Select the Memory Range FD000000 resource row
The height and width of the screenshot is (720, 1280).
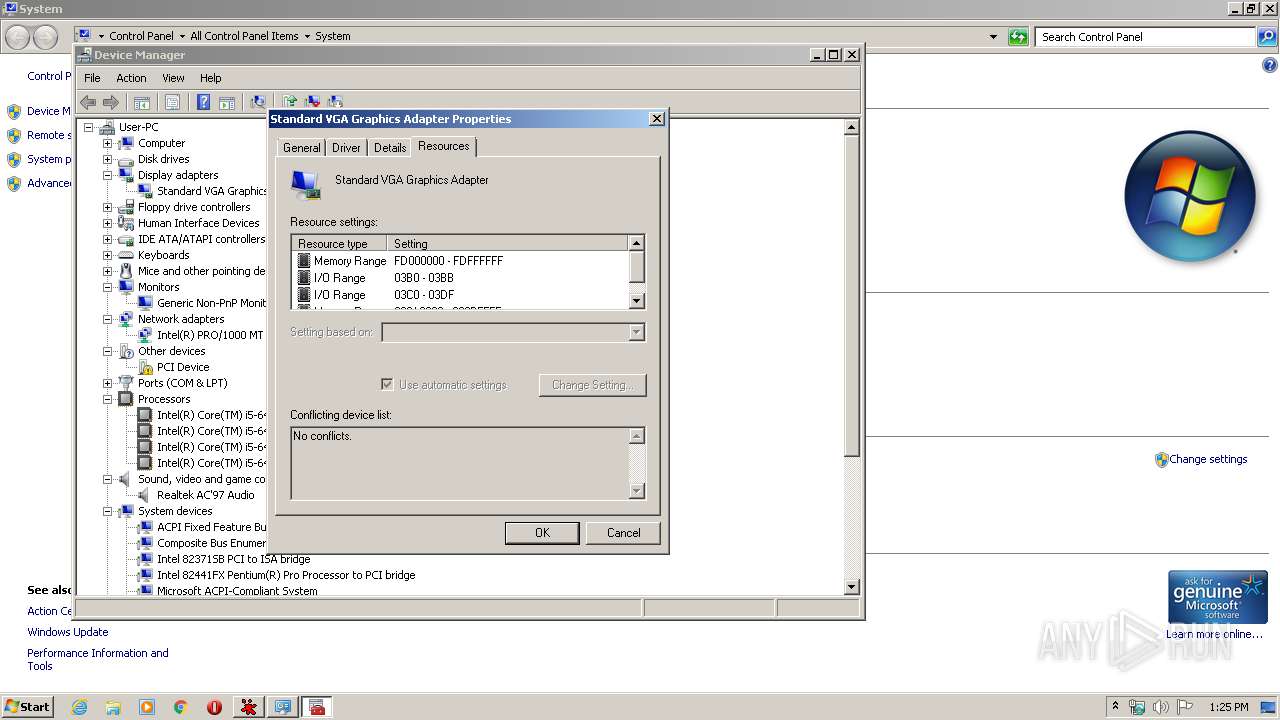462,261
